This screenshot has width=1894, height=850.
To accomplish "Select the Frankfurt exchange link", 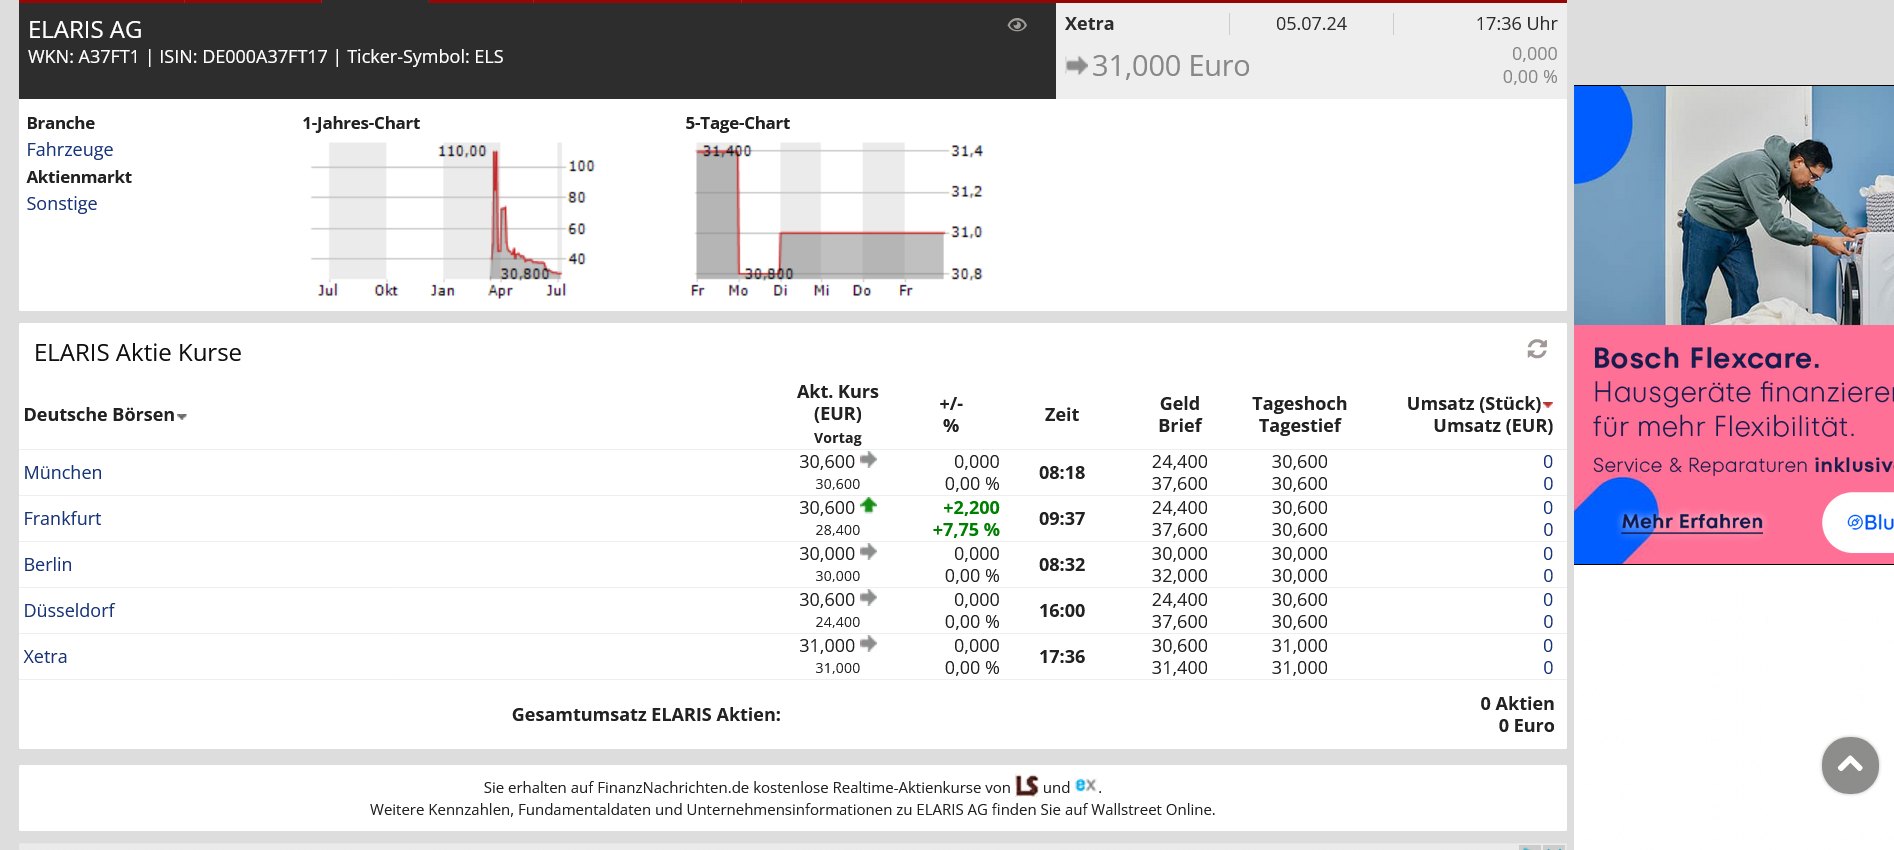I will coord(62,519).
